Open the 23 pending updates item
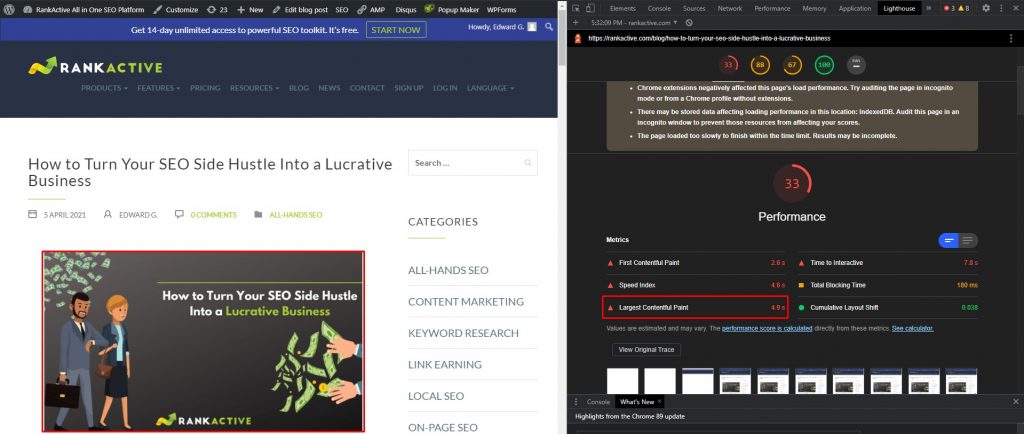Viewport: 1024px width, 434px height. (217, 10)
